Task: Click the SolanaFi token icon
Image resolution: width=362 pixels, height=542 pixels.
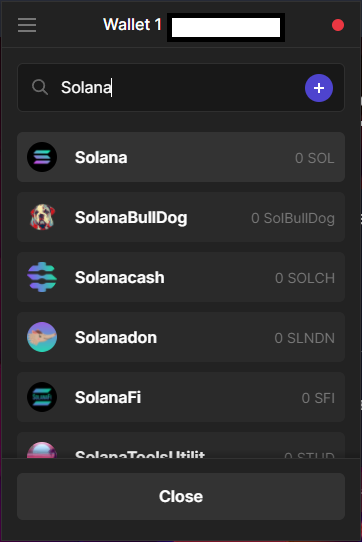Action: [x=42, y=397]
